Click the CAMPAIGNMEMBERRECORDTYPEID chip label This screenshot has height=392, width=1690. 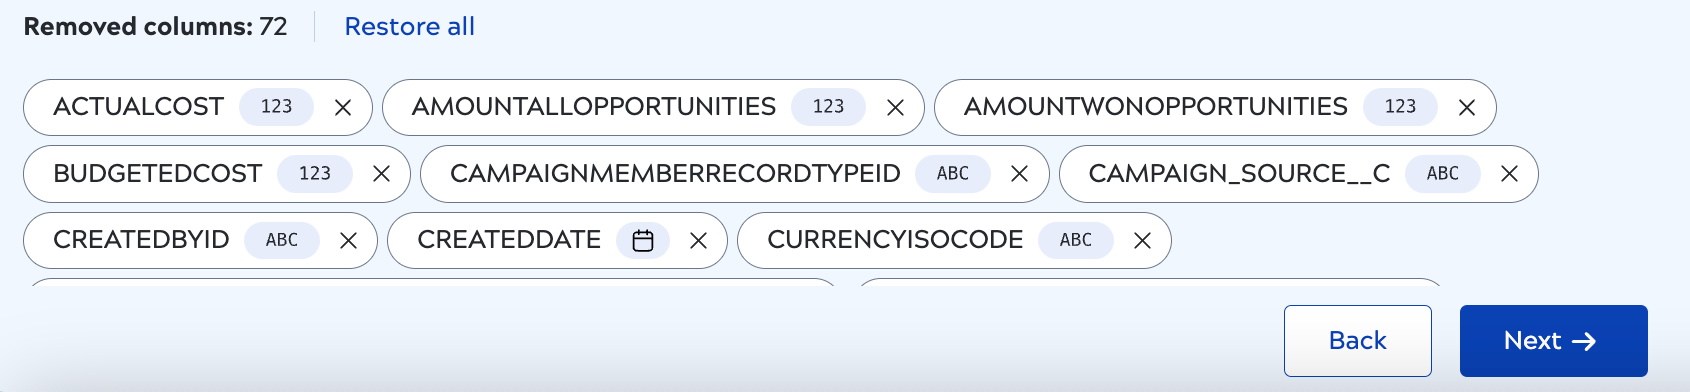click(675, 173)
